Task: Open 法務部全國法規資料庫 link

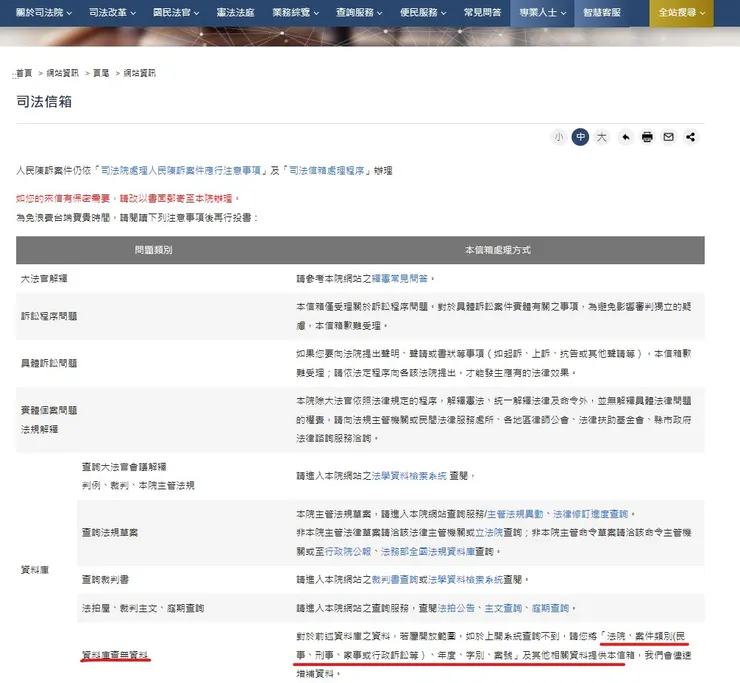Action: click(x=428, y=551)
